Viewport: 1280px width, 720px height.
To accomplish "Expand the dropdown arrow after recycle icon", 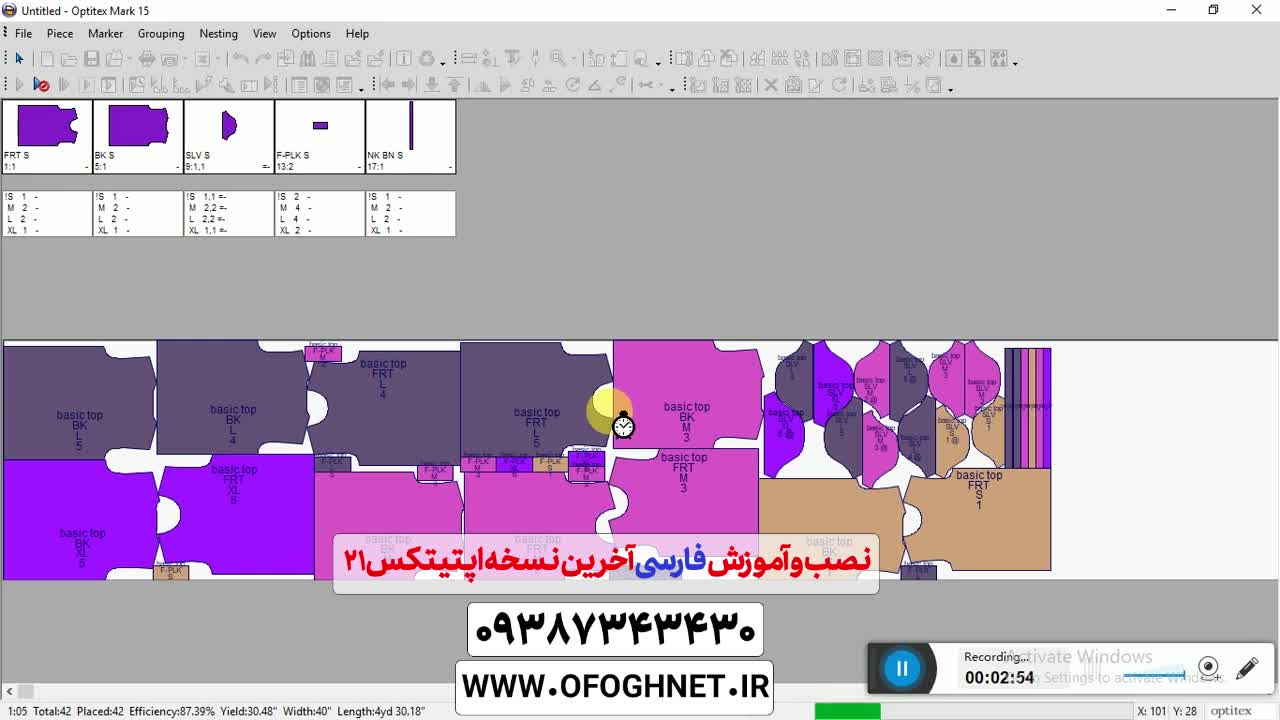I will [443, 62].
